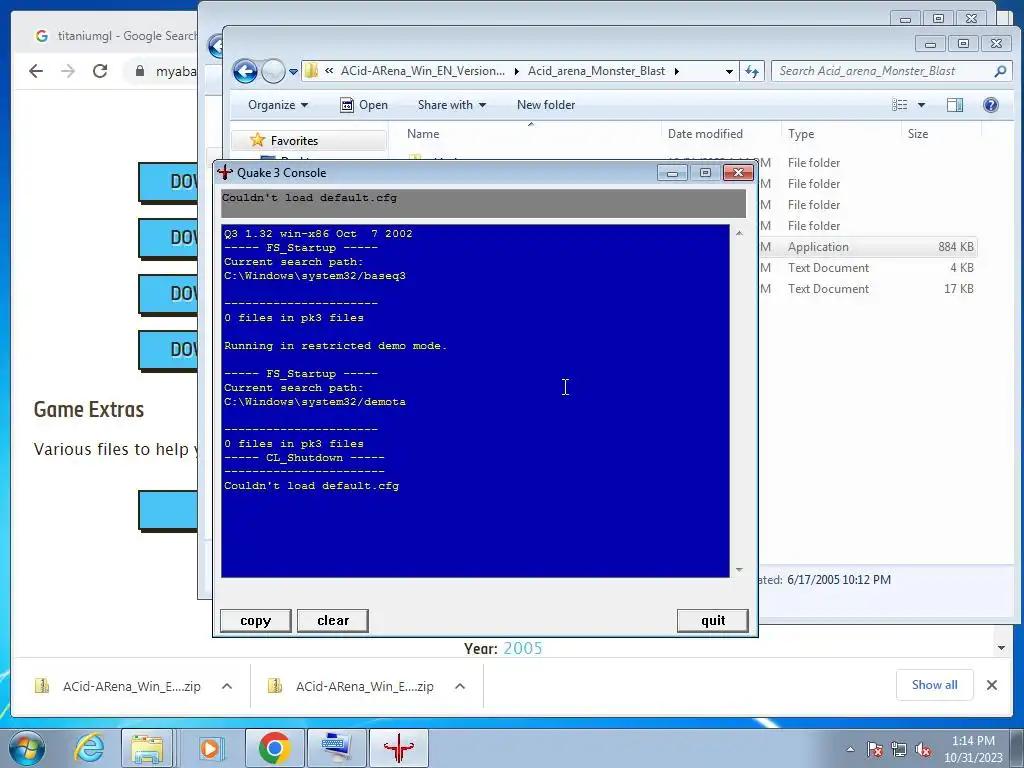
Task: Click the folder icon in the address bar
Action: 312,71
